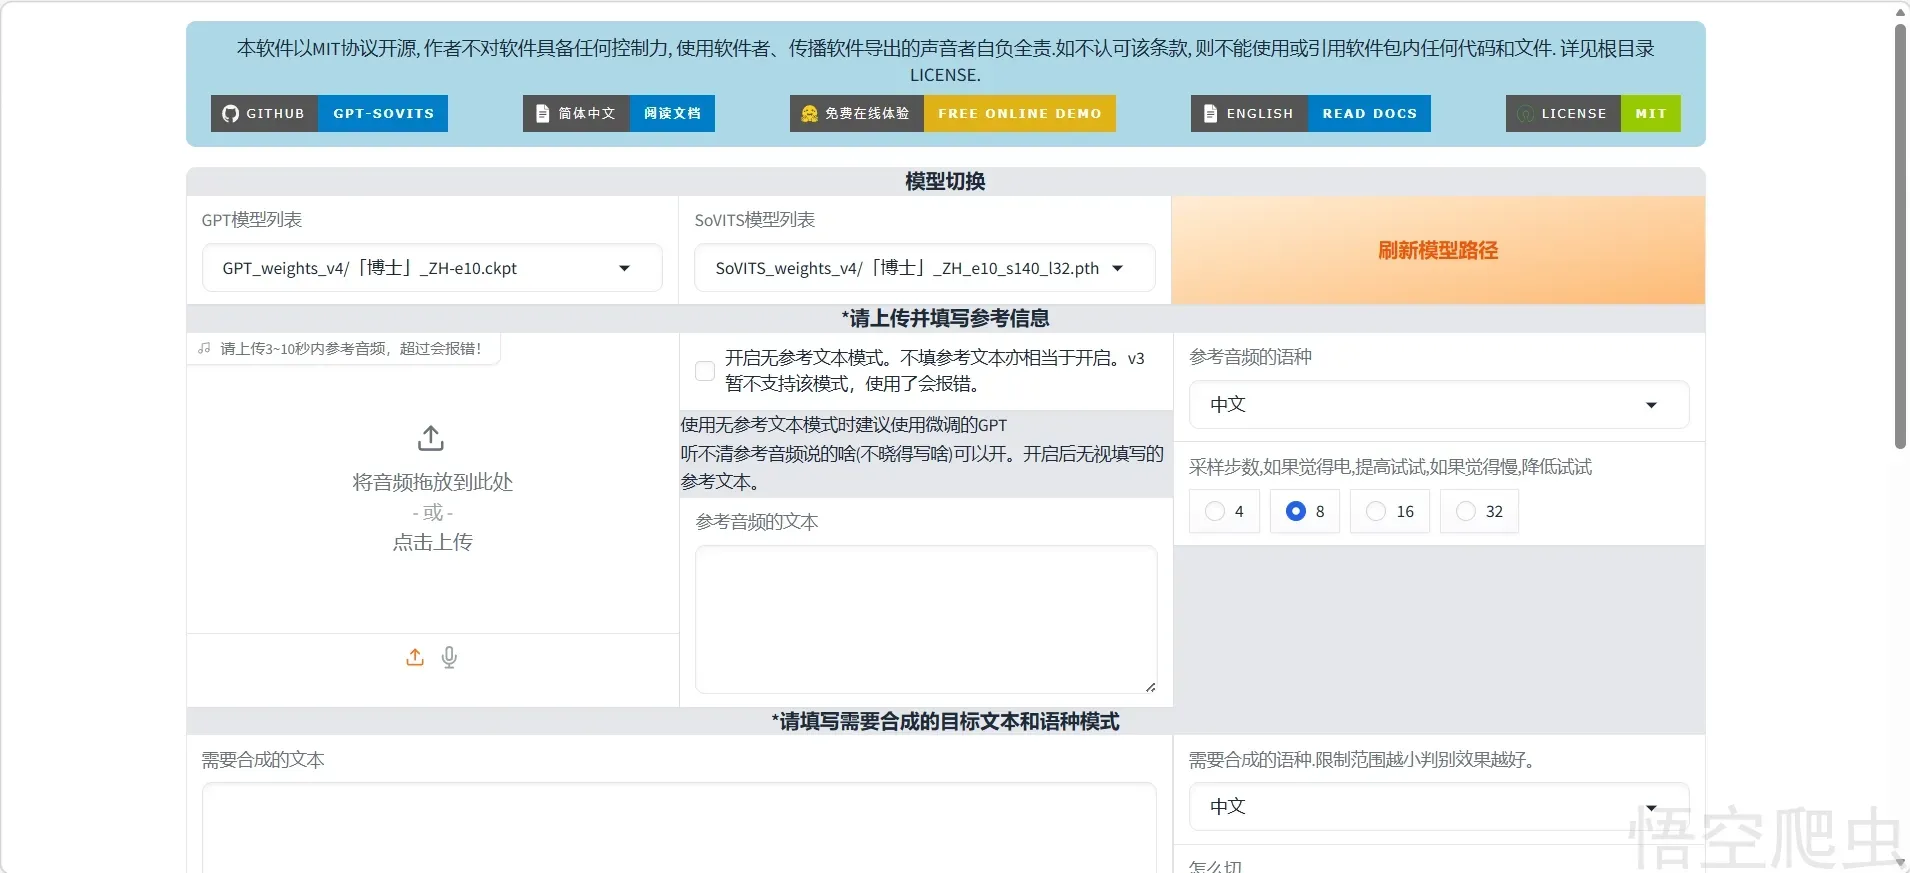The image size is (1910, 873).
Task: Click the 简体中文 document icon
Action: [x=543, y=114]
